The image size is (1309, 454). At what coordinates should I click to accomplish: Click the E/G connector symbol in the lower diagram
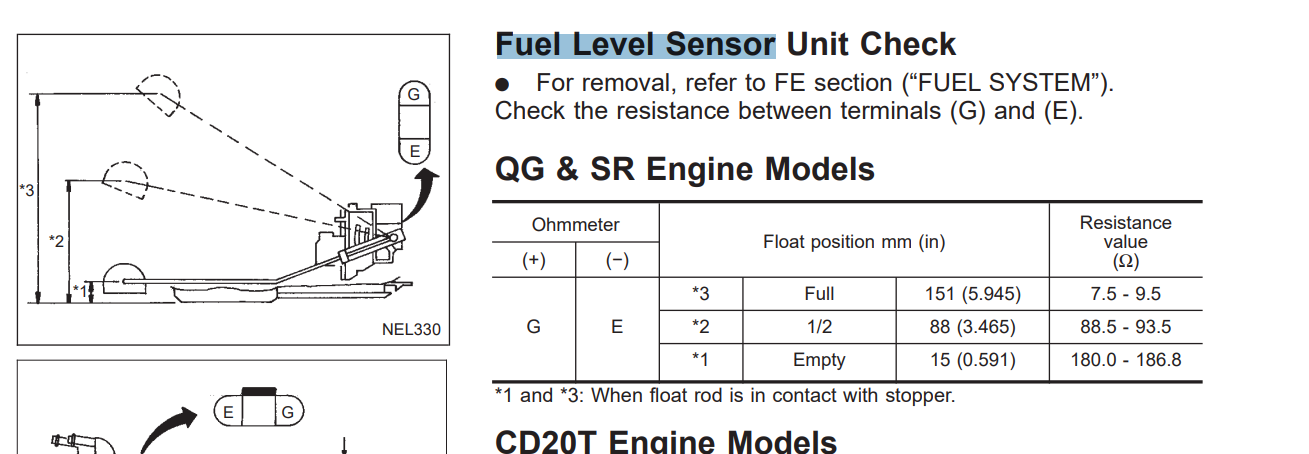tap(258, 411)
